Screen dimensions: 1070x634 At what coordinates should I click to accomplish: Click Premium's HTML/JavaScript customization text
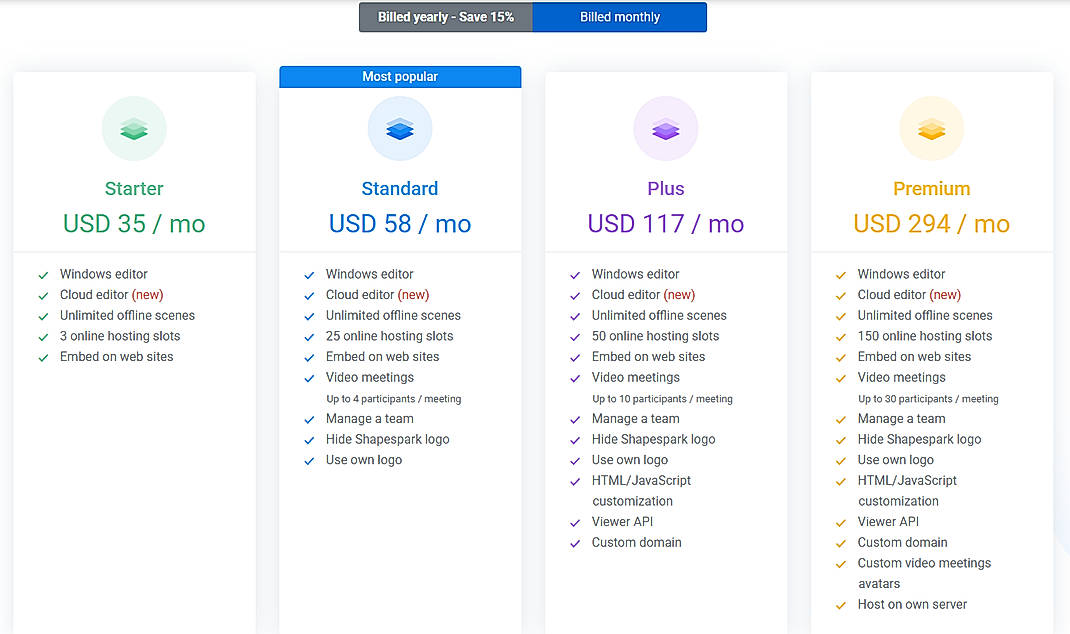[907, 491]
